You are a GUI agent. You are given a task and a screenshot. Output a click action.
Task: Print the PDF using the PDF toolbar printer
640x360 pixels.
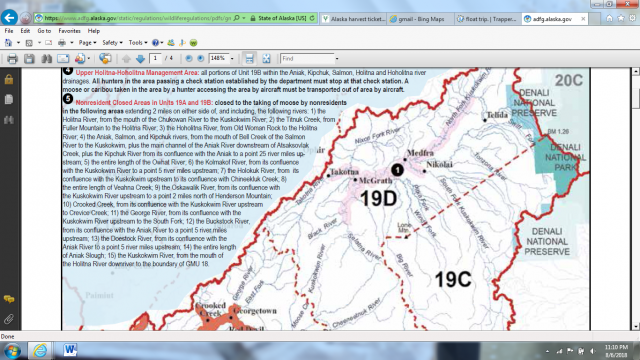tap(12, 59)
